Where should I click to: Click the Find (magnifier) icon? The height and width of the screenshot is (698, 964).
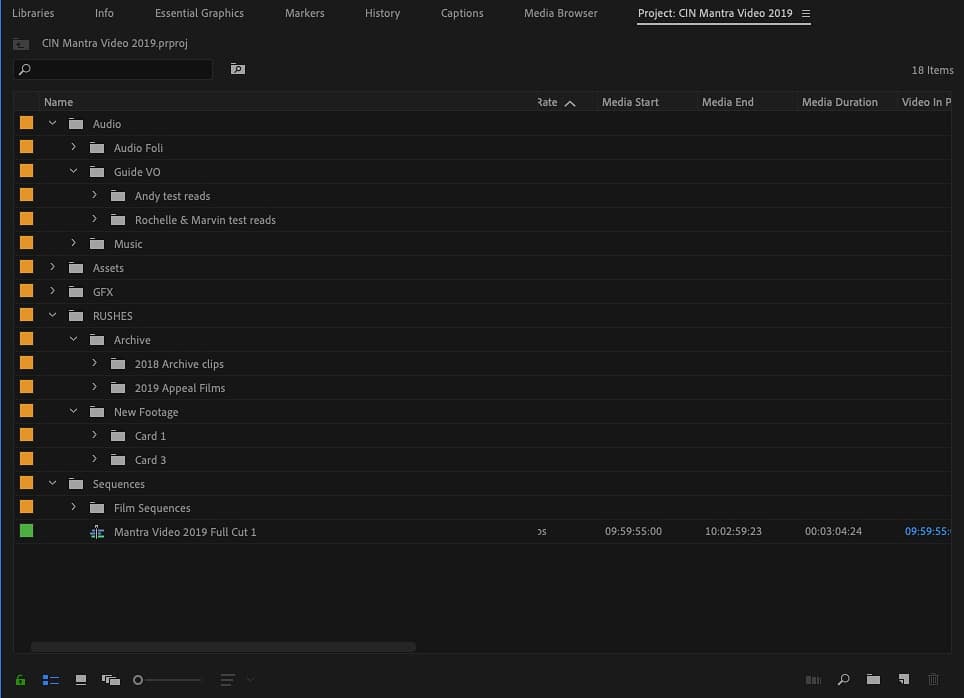click(x=843, y=679)
